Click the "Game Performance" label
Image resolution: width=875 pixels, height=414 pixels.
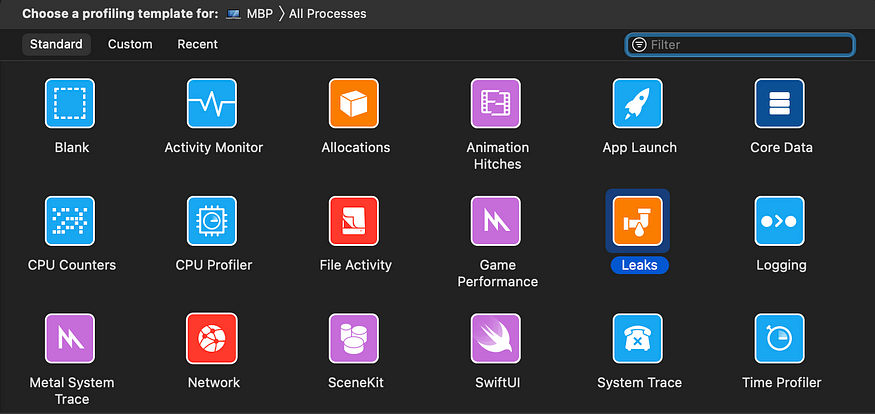point(498,273)
